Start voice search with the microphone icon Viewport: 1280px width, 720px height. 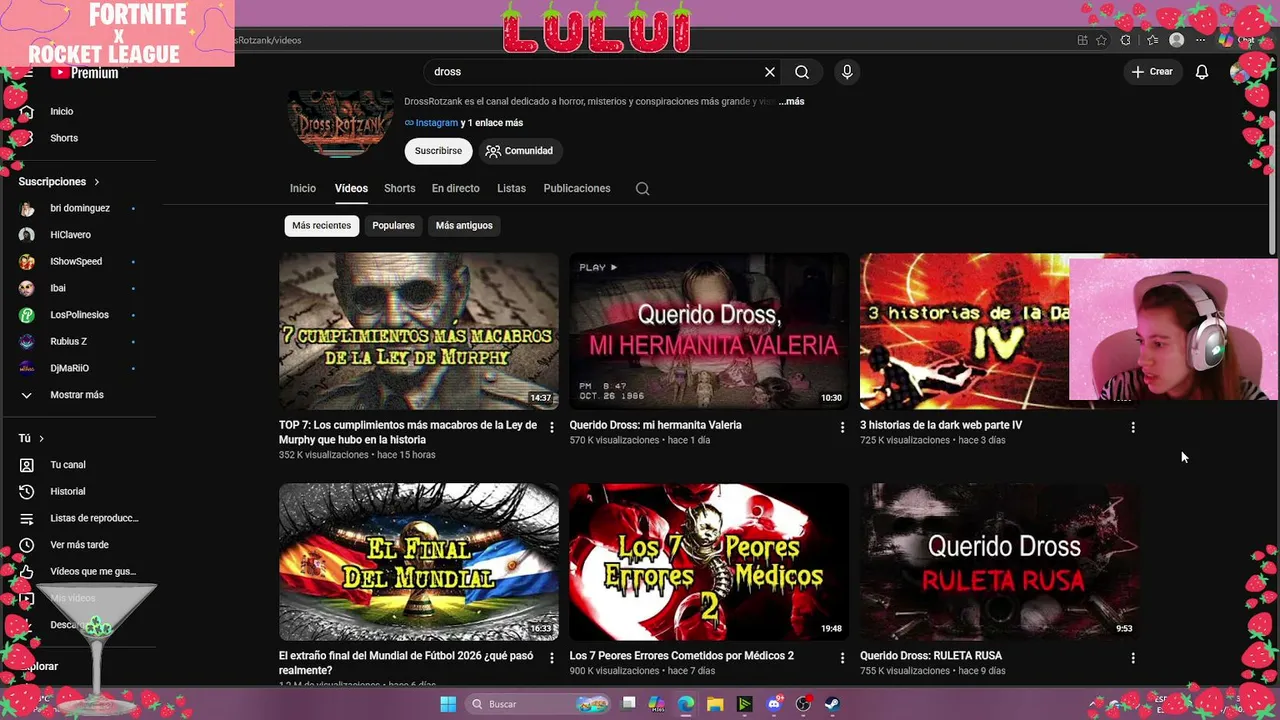coord(847,72)
